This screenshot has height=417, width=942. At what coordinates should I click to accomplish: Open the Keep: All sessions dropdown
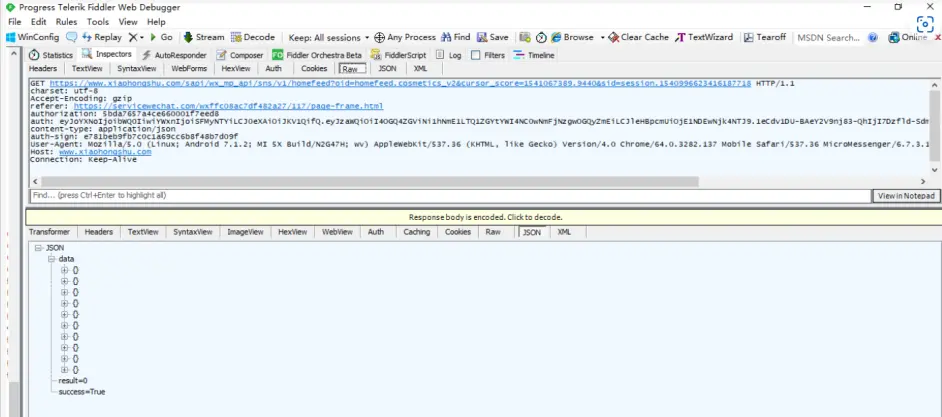click(x=329, y=37)
